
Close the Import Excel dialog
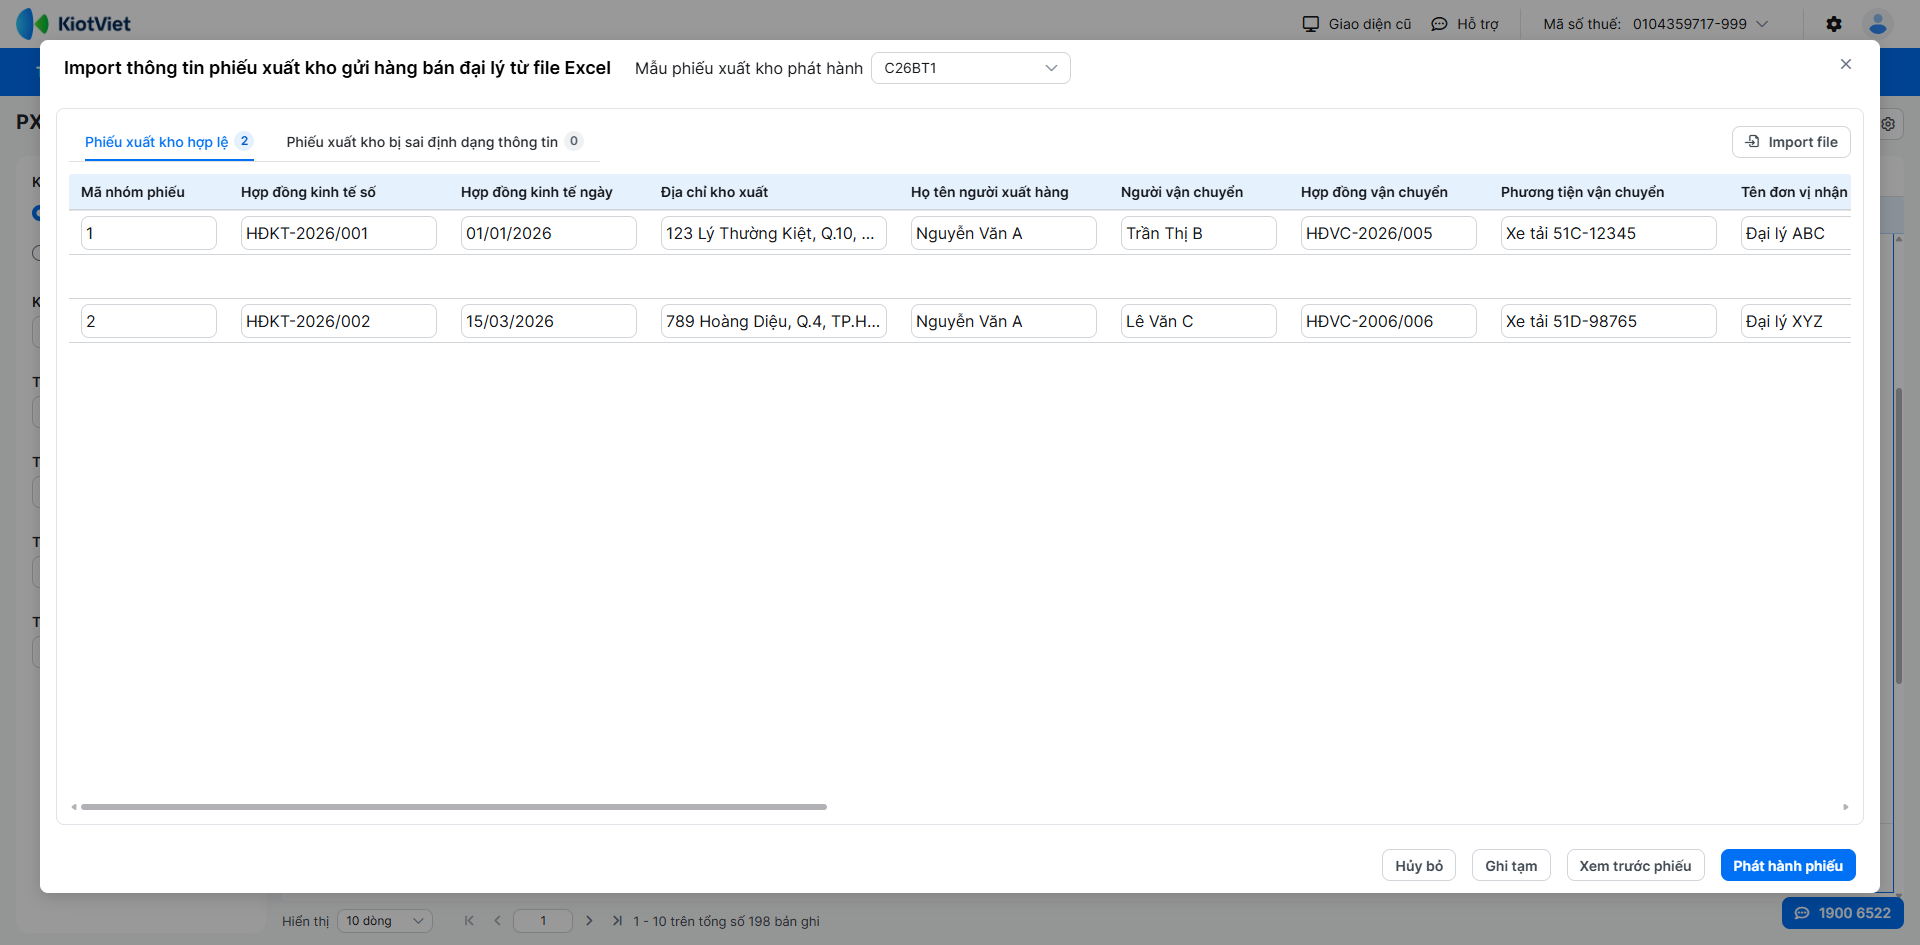pyautogui.click(x=1846, y=64)
